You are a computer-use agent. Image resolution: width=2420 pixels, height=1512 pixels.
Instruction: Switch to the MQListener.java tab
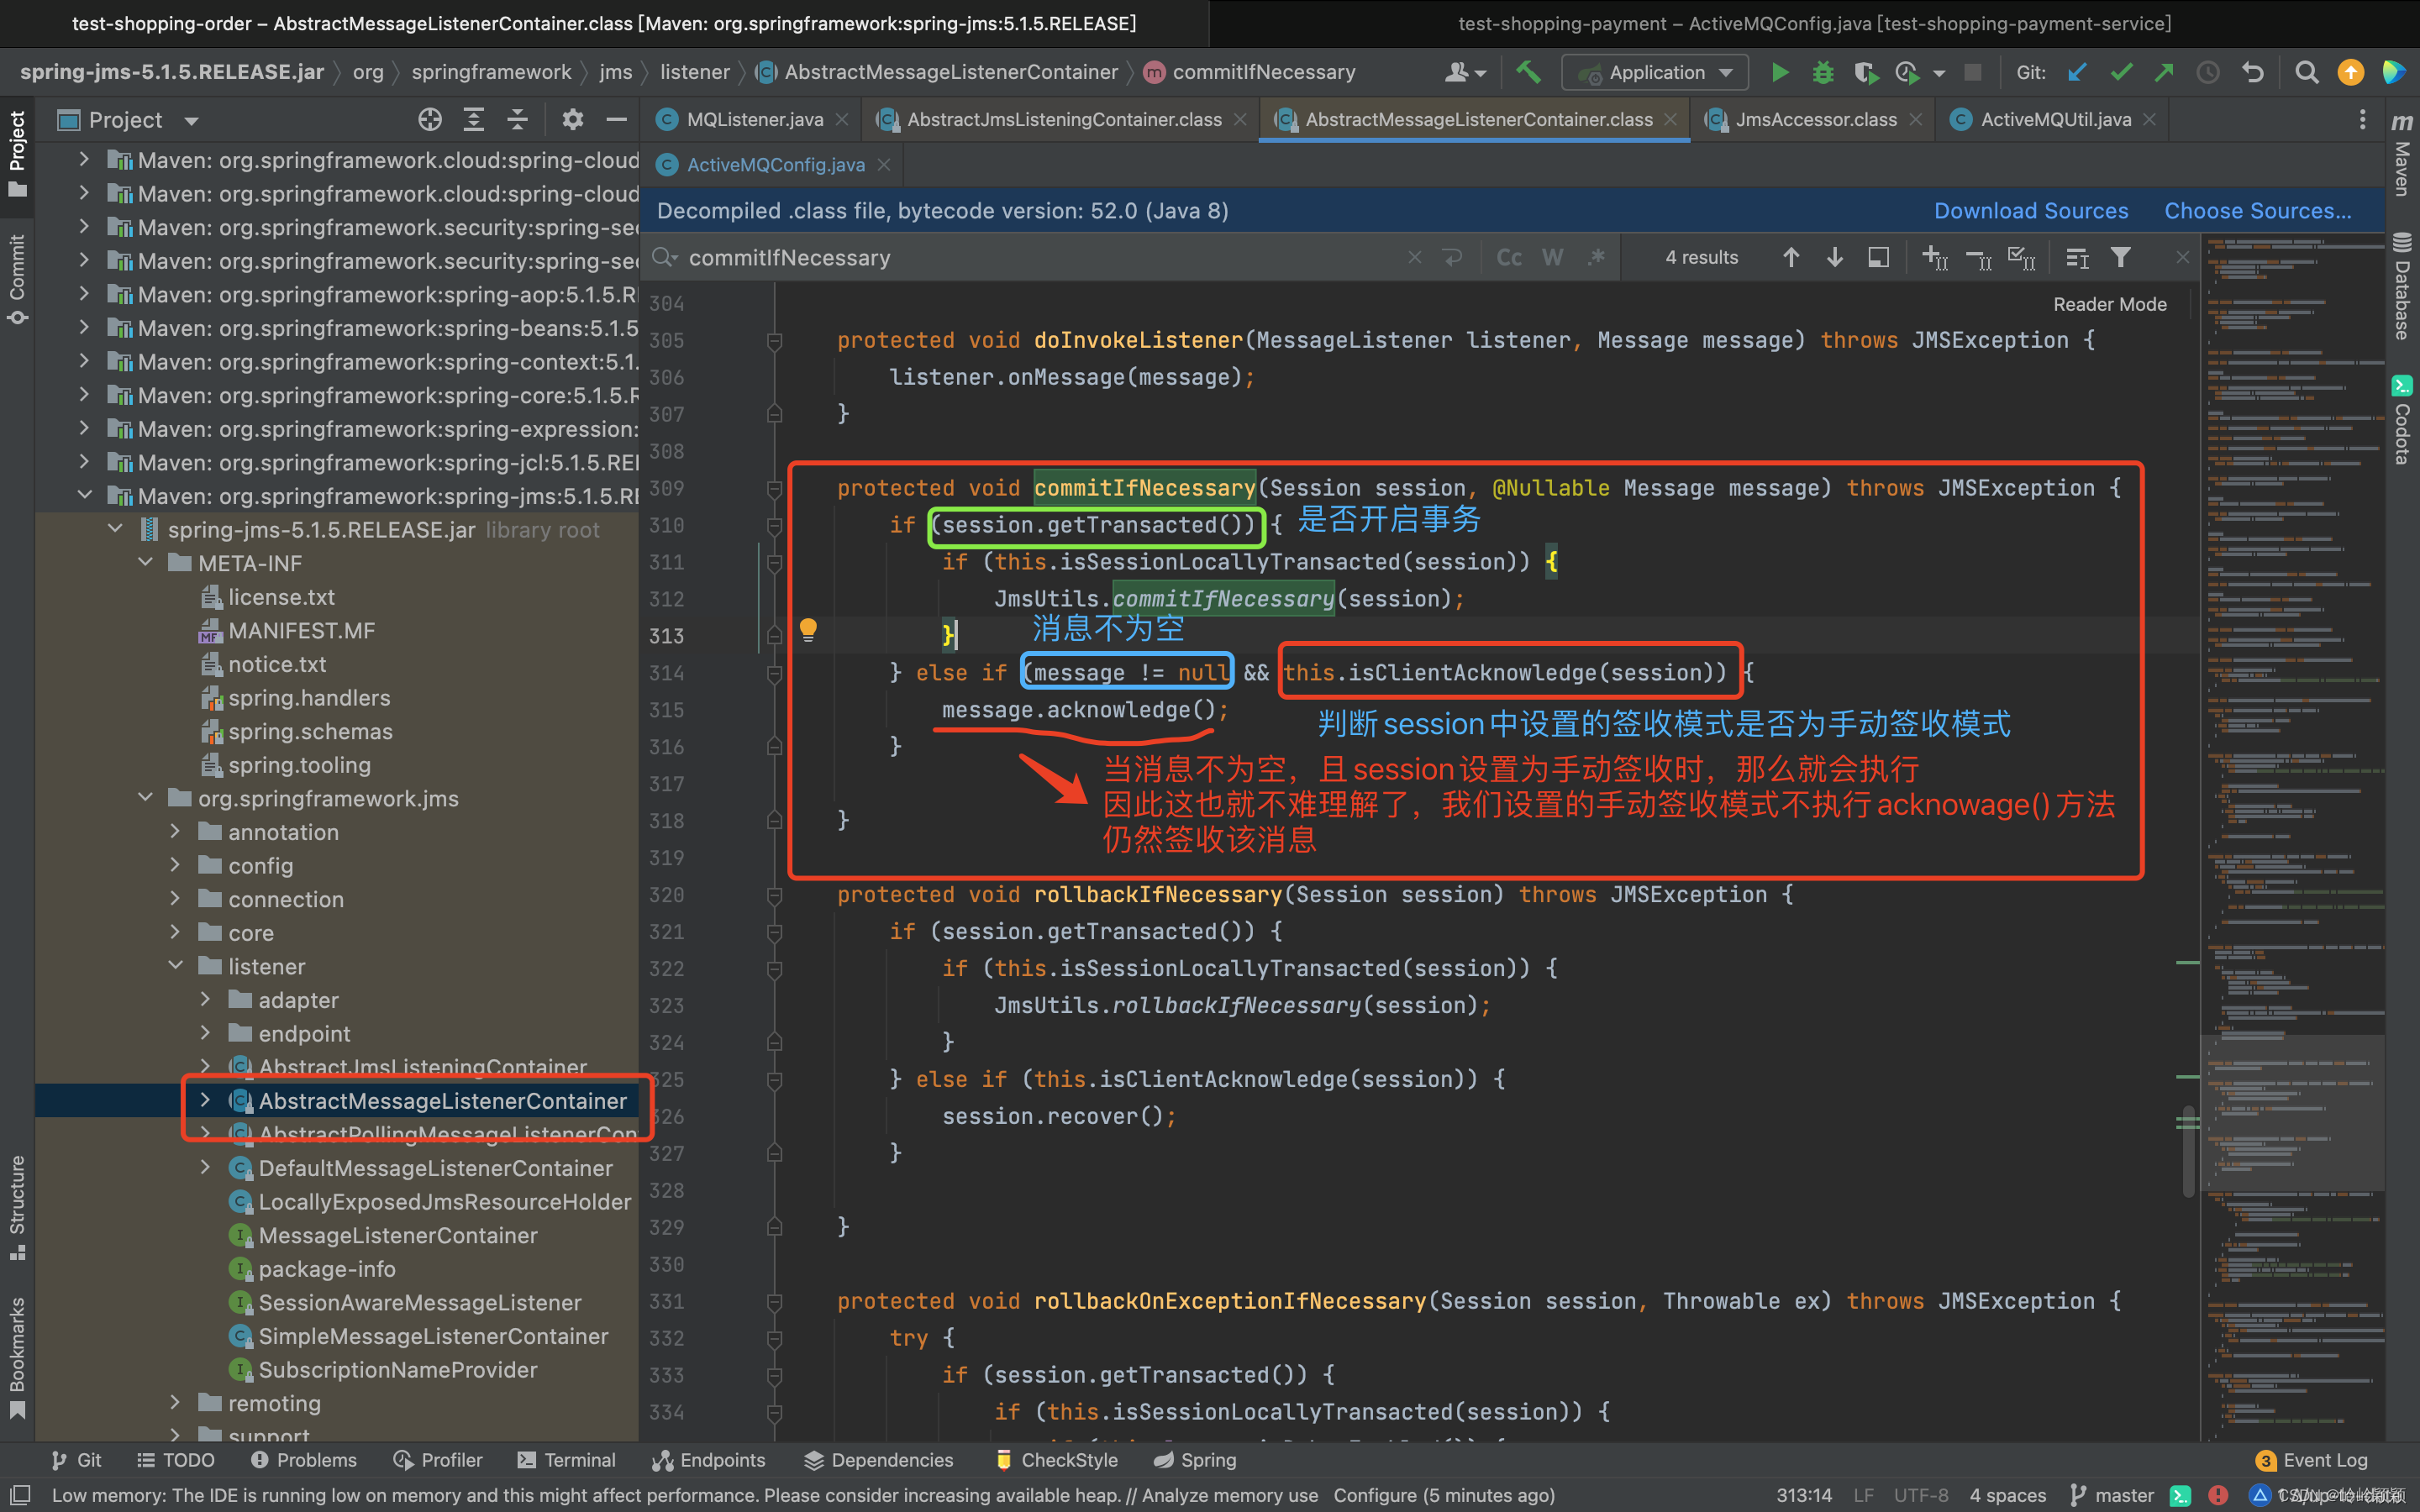click(754, 120)
